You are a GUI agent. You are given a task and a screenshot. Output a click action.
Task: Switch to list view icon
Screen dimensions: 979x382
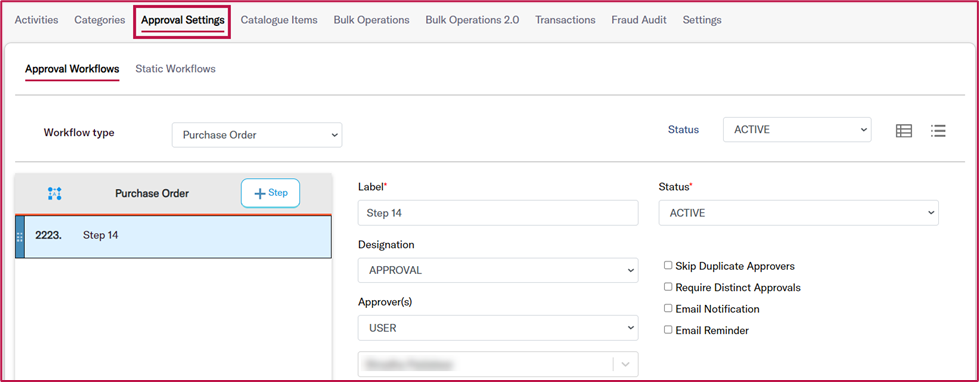938,130
